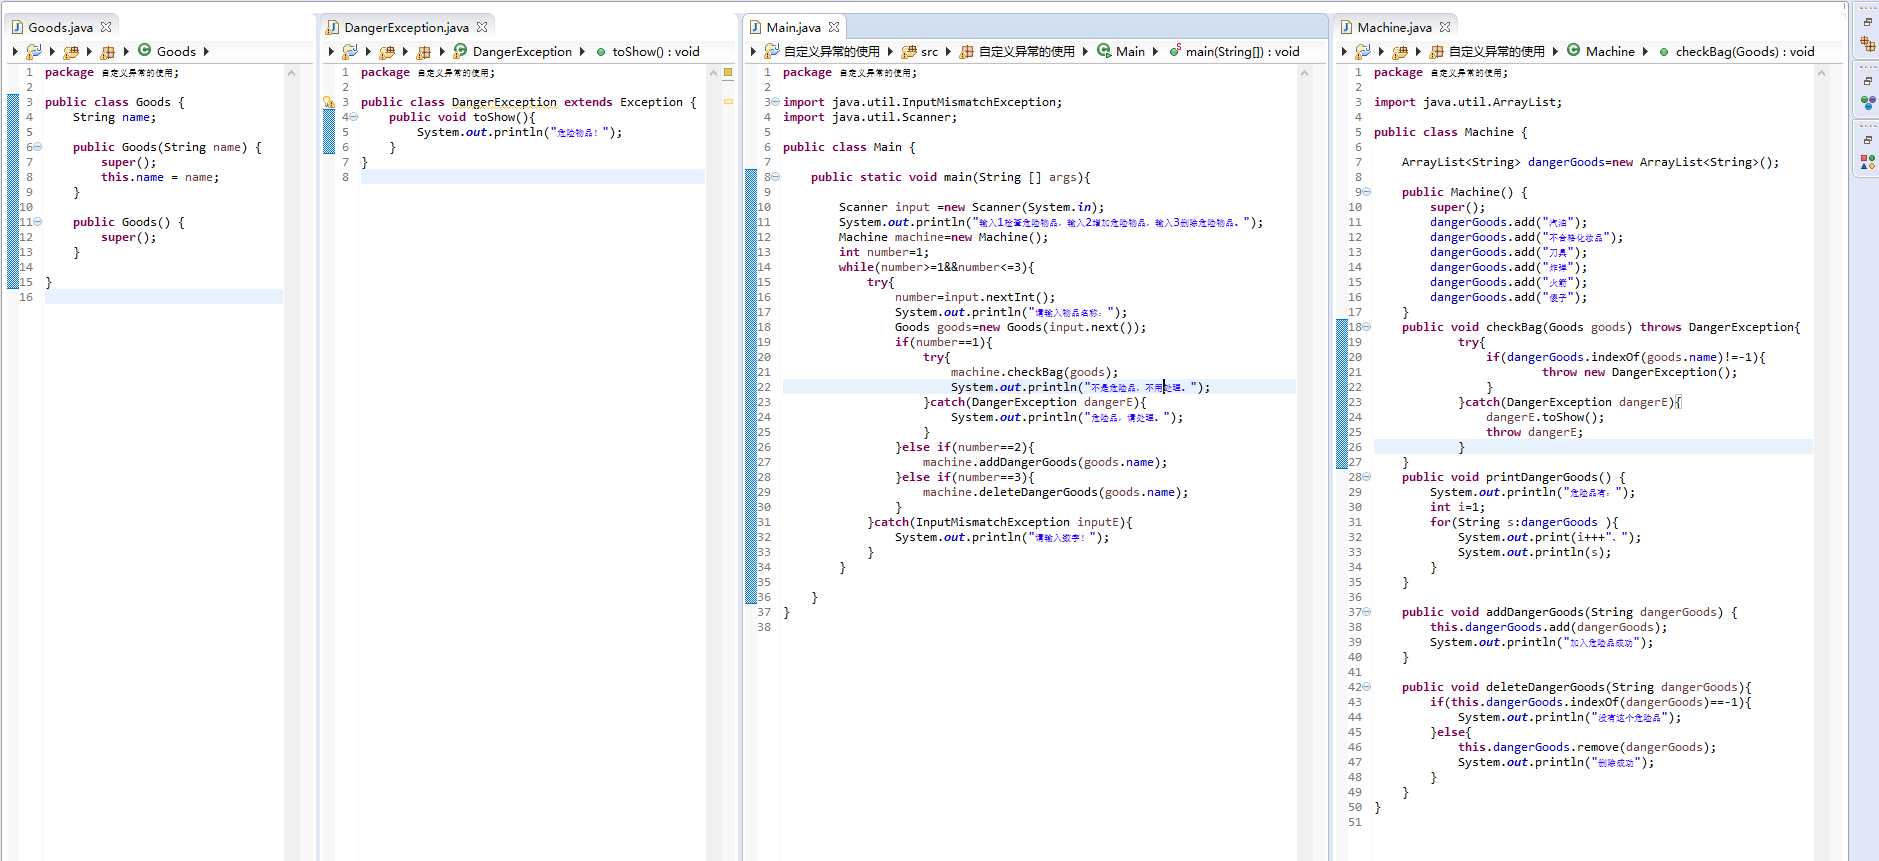This screenshot has height=861, width=1879.
Task: Click the source folder icon in Goods.java breadcrumb
Action: click(x=71, y=51)
